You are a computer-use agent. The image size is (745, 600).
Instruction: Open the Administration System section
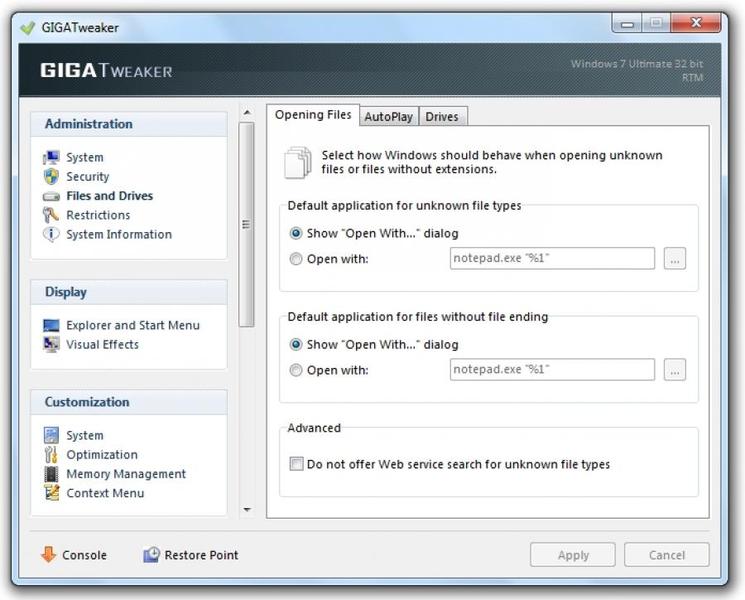[85, 157]
